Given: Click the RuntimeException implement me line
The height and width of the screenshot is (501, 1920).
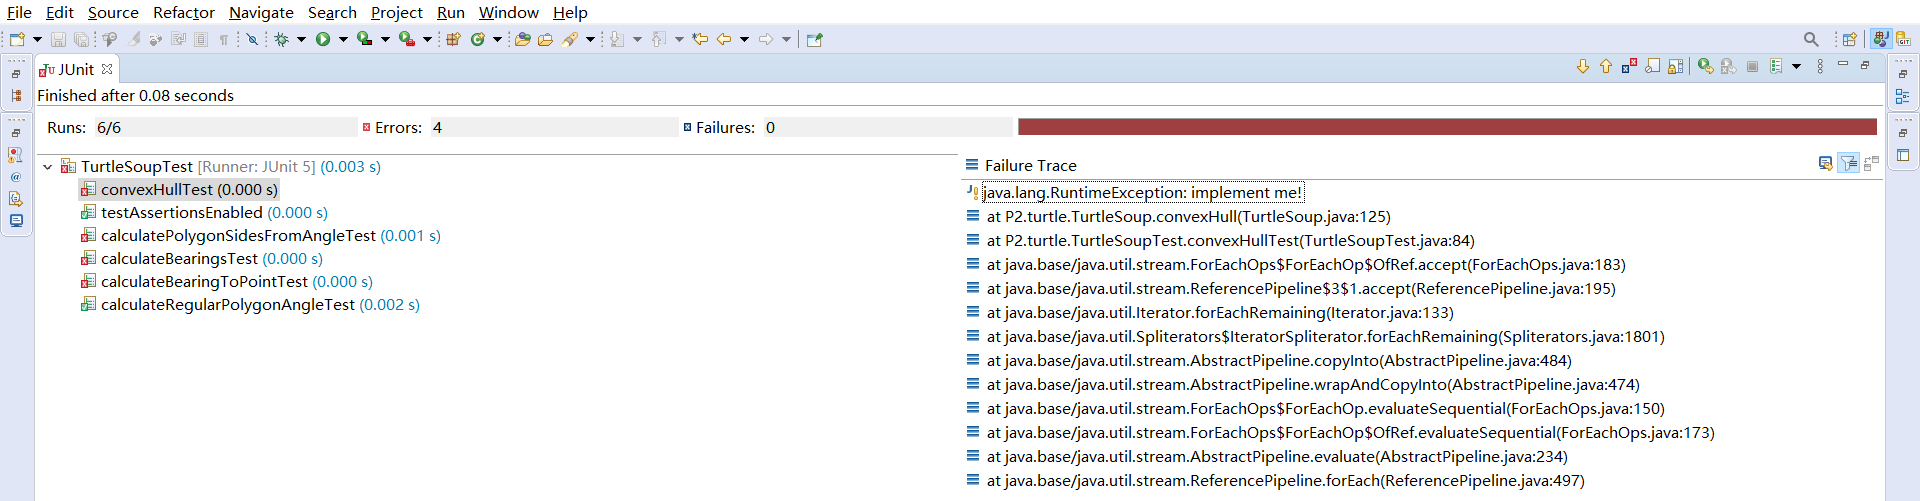Looking at the screenshot, I should tap(1142, 192).
